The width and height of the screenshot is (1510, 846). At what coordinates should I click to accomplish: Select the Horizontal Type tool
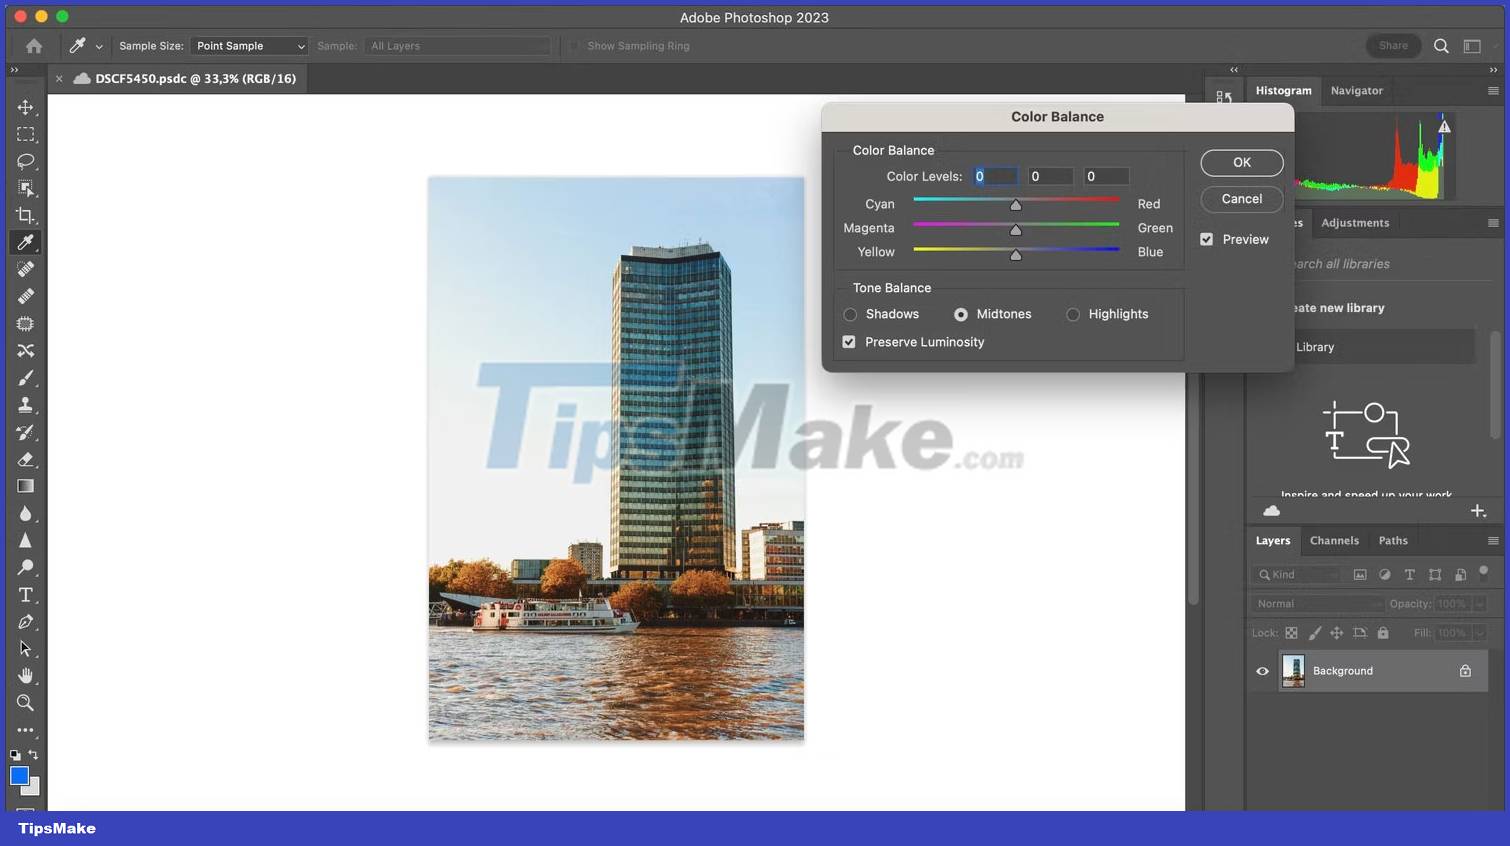click(25, 594)
